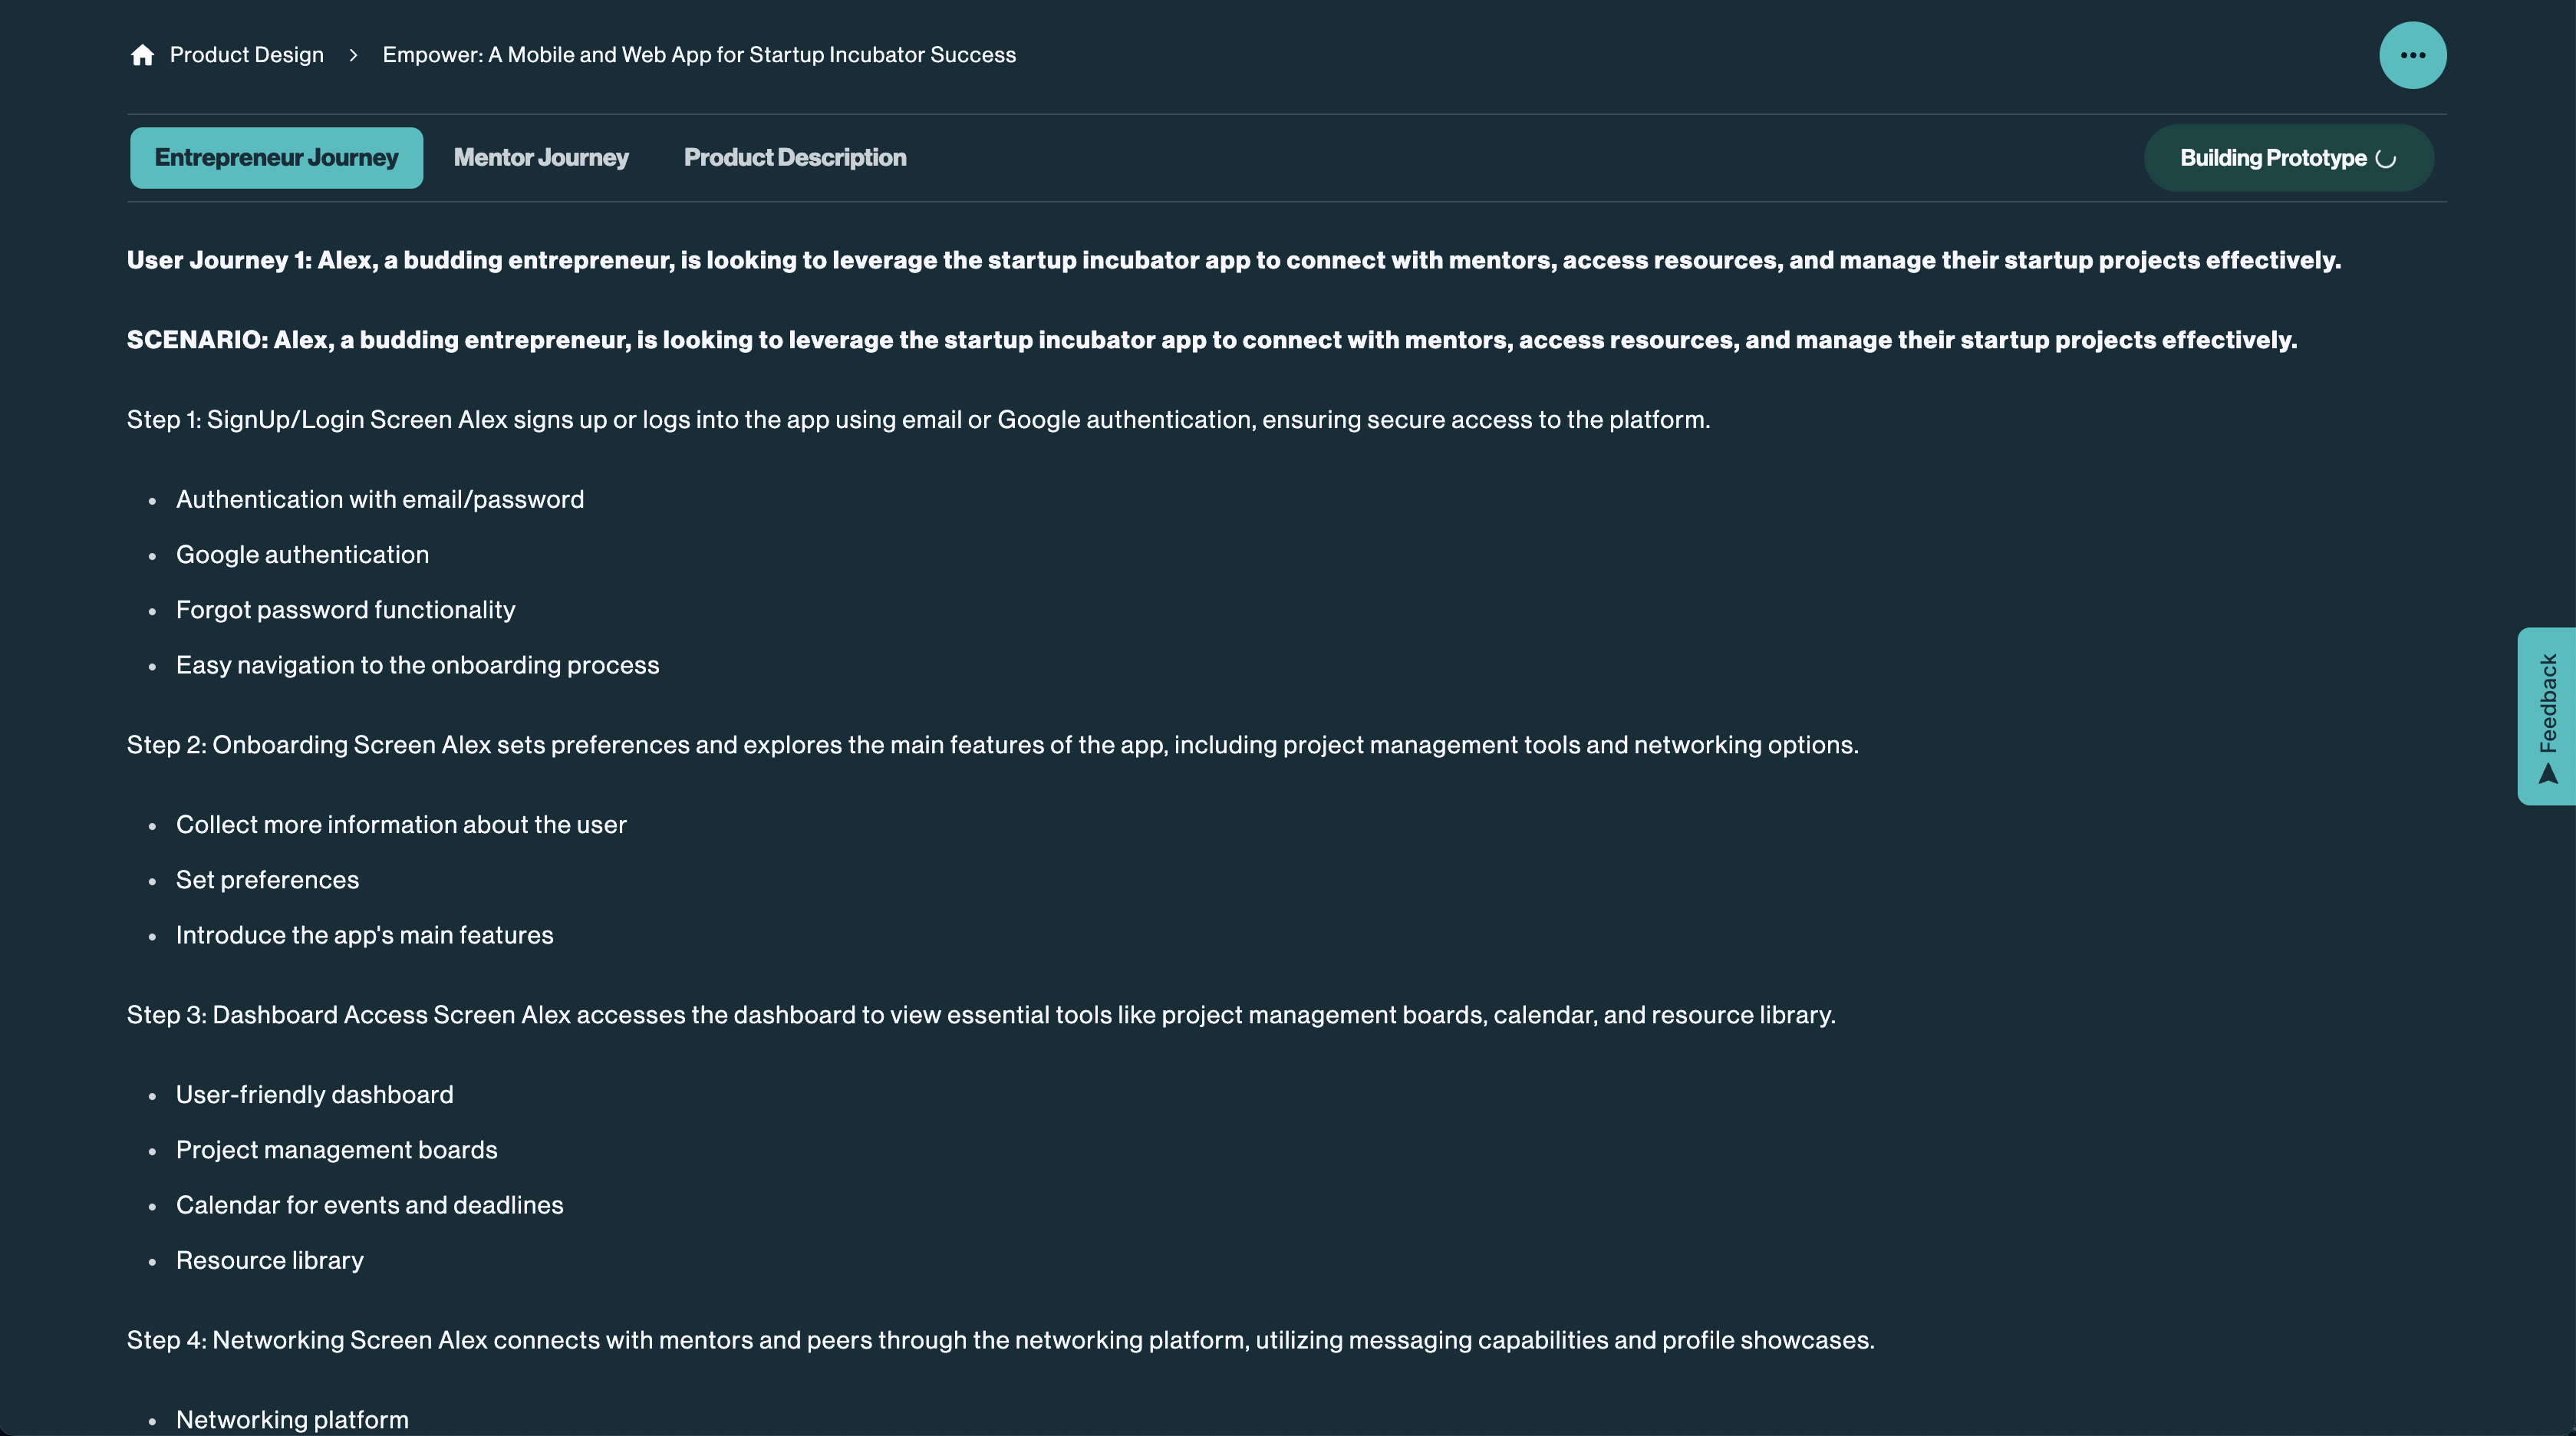The image size is (2576, 1436).
Task: Click the Building Prototype loading spinner
Action: [2386, 159]
